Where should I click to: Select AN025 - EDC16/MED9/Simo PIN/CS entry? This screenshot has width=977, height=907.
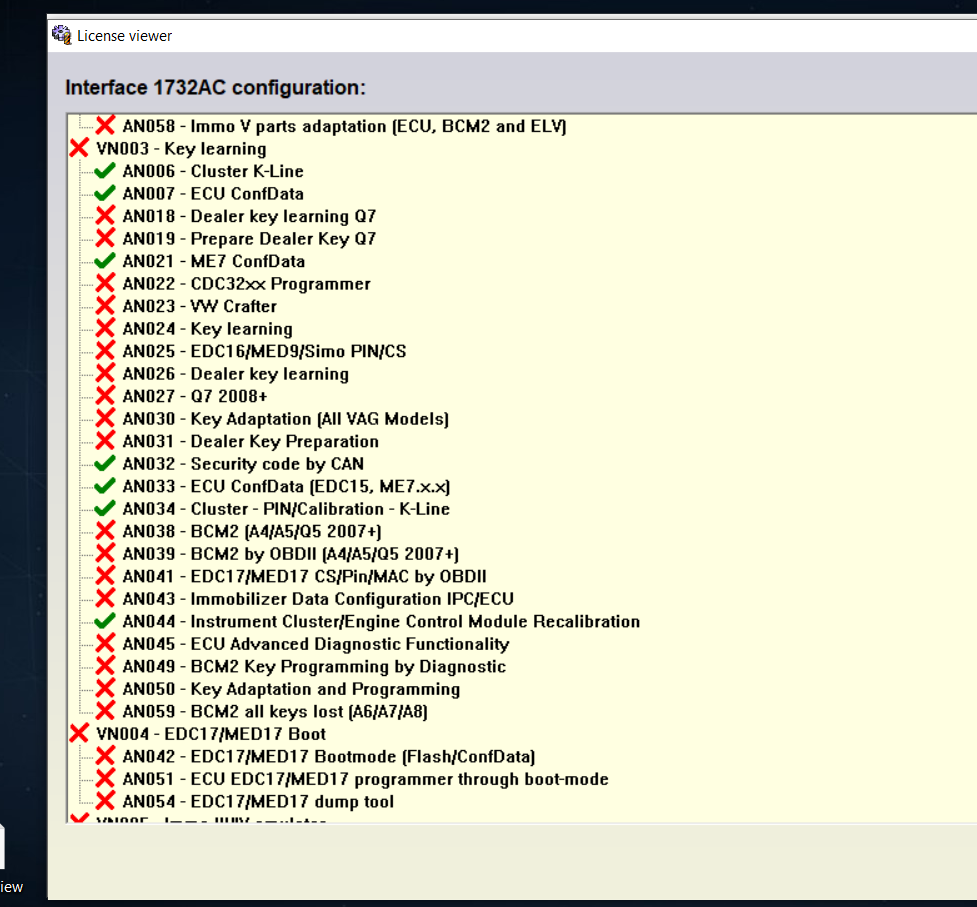click(264, 351)
